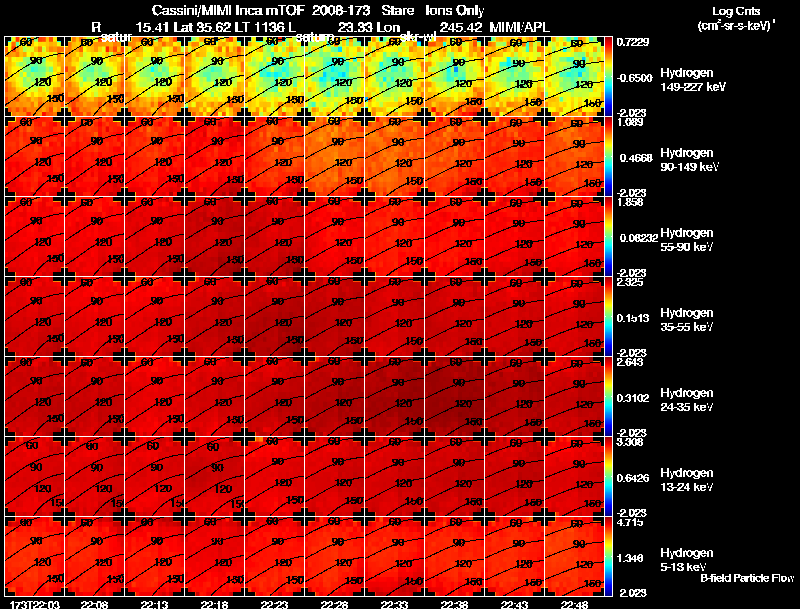Click the '22:38' time label
800x609 pixels.
click(x=454, y=604)
